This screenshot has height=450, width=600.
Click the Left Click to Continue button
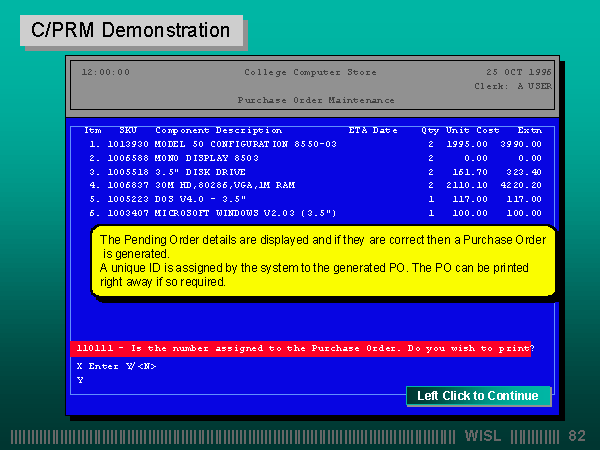point(478,396)
